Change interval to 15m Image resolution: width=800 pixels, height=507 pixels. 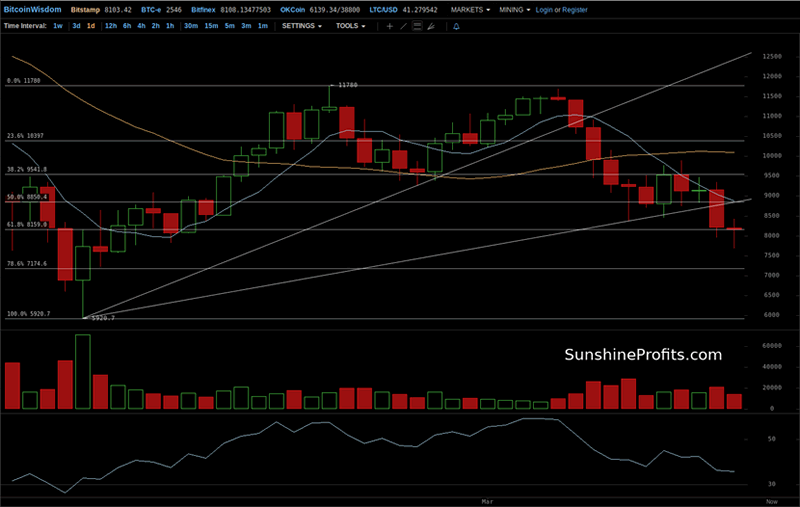pyautogui.click(x=211, y=26)
